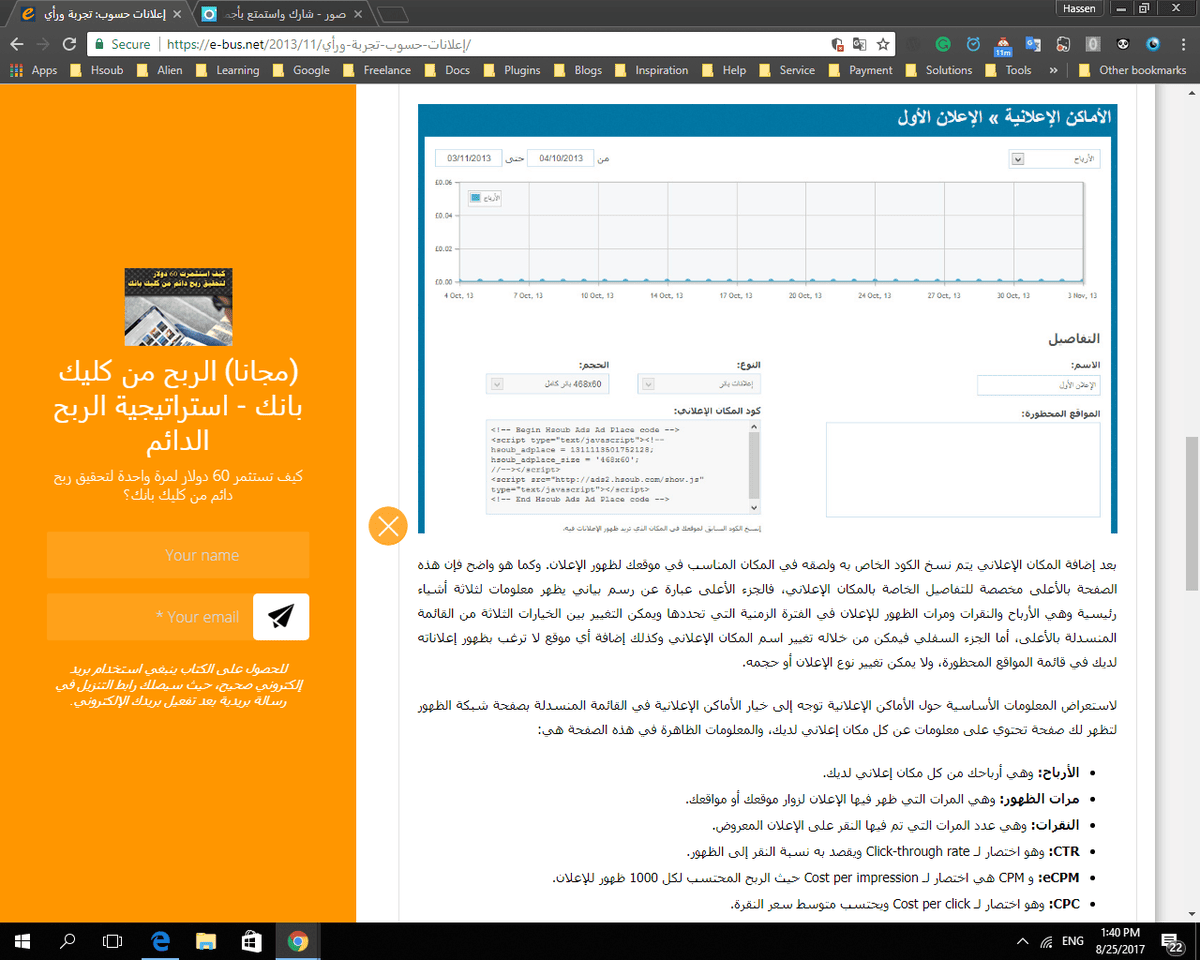The image size is (1200, 960).
Task: Open the Help bookmark folder
Action: [x=723, y=70]
